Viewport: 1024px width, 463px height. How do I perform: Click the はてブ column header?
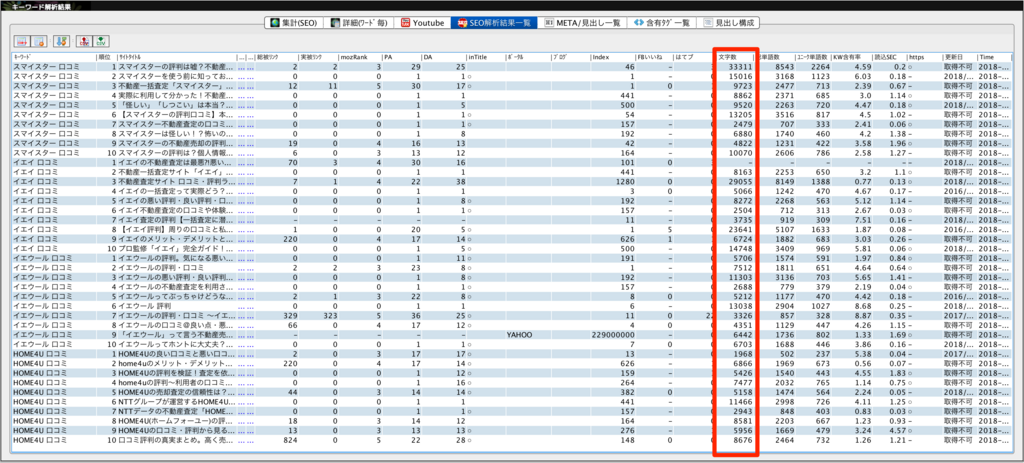(x=695, y=57)
